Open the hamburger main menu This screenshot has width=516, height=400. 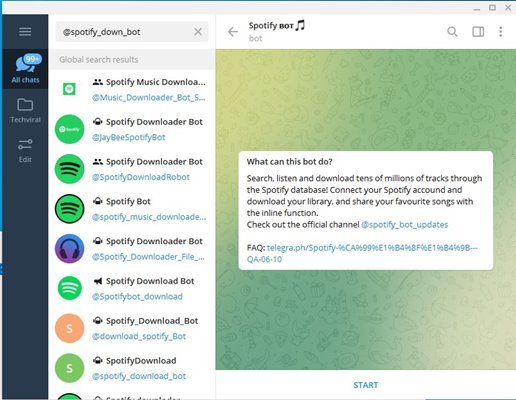25,32
